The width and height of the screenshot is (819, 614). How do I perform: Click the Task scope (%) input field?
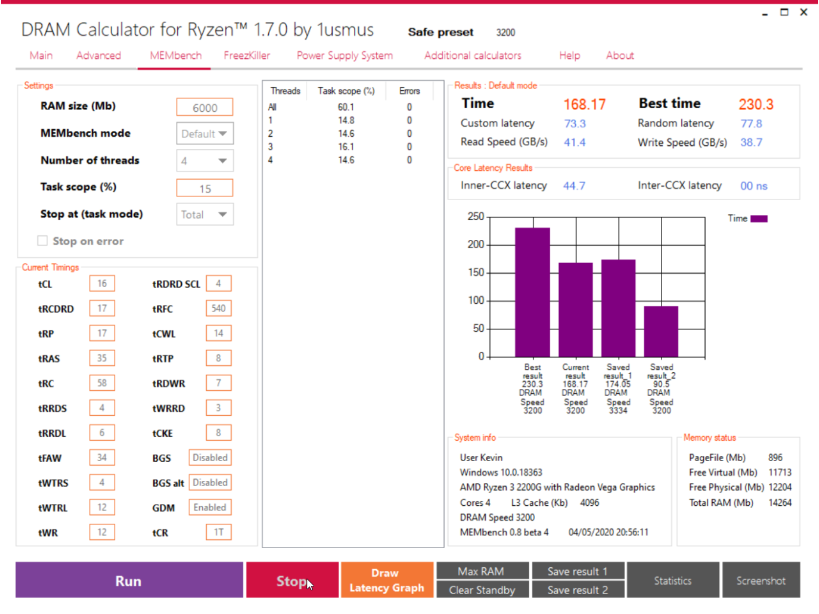coord(205,188)
